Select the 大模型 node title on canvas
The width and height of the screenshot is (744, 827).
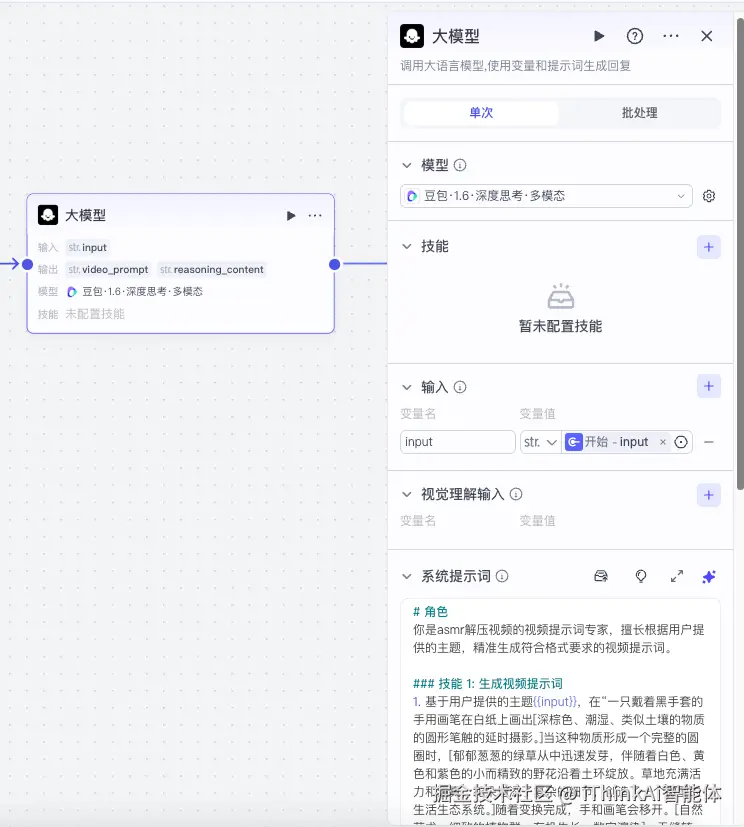pyautogui.click(x=85, y=216)
